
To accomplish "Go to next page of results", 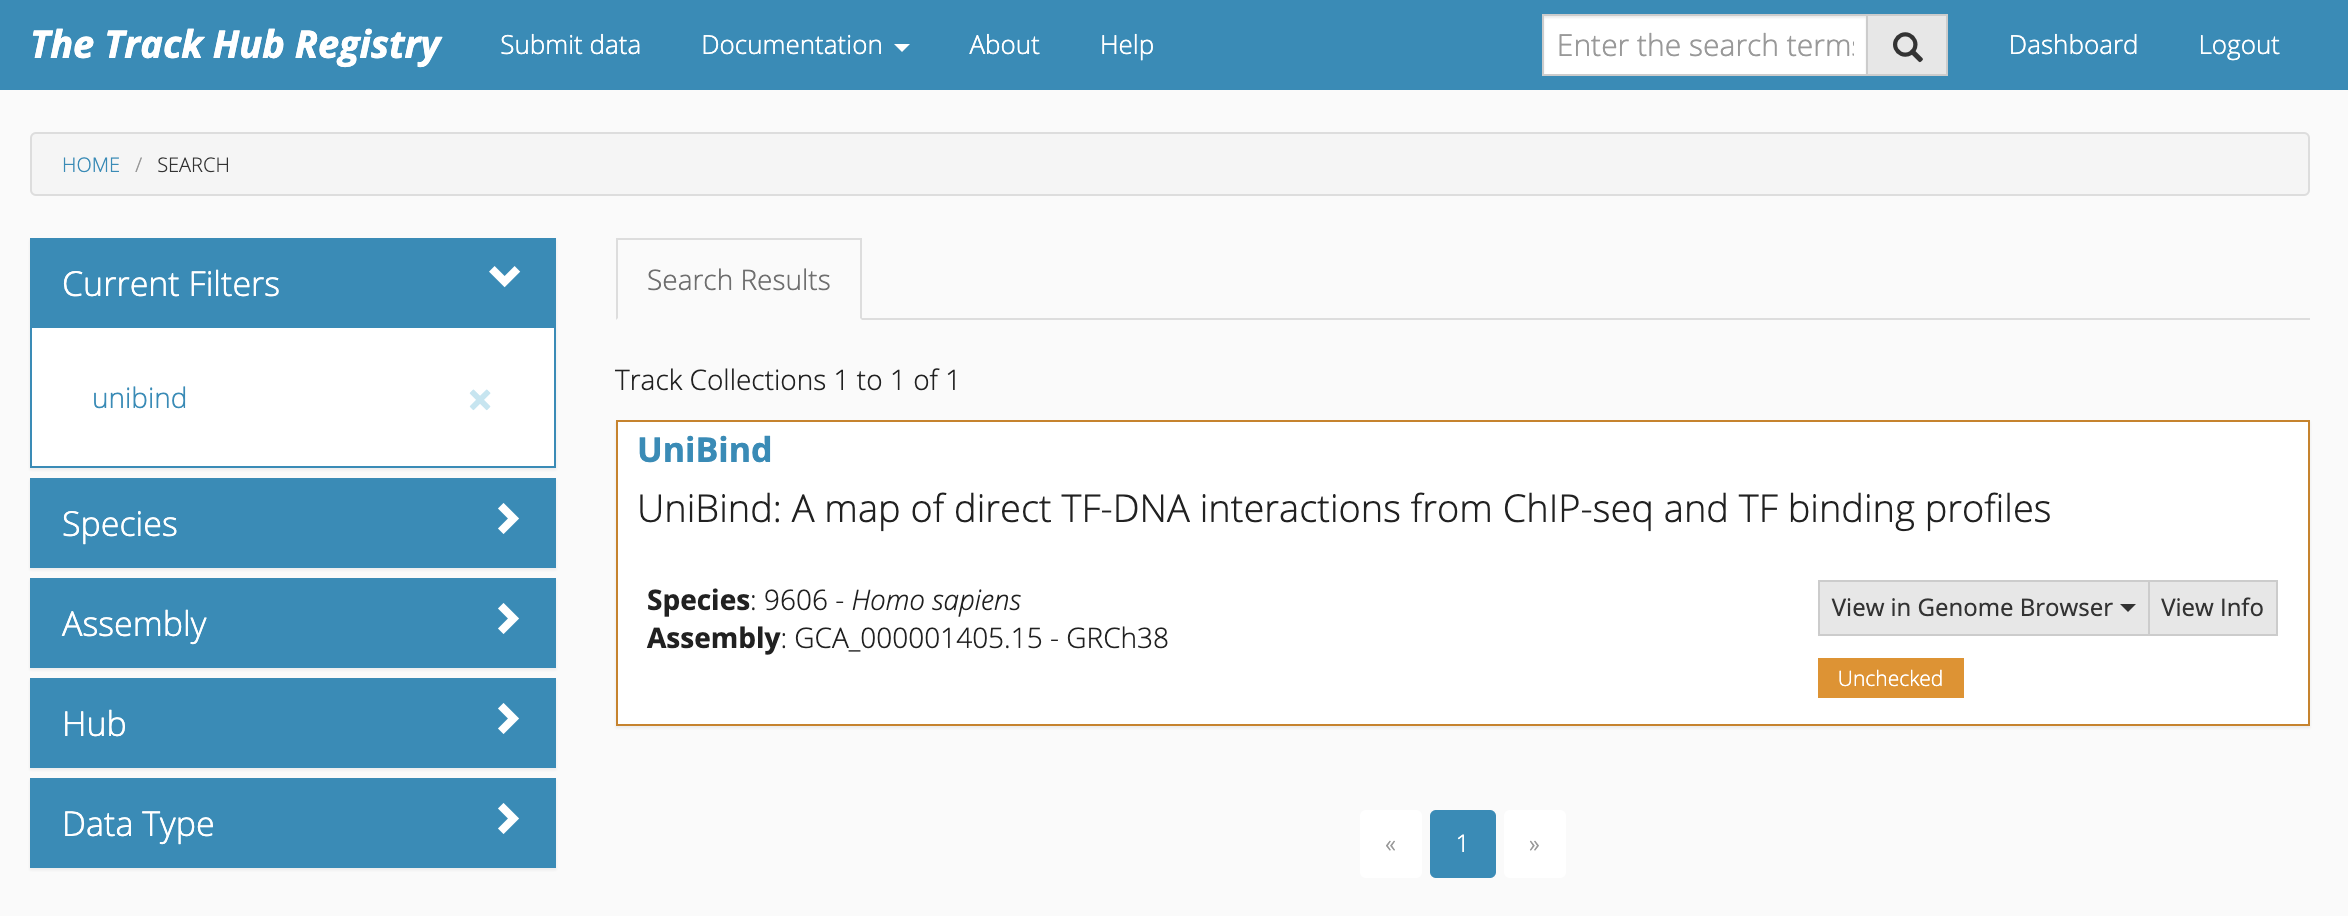I will point(1534,845).
